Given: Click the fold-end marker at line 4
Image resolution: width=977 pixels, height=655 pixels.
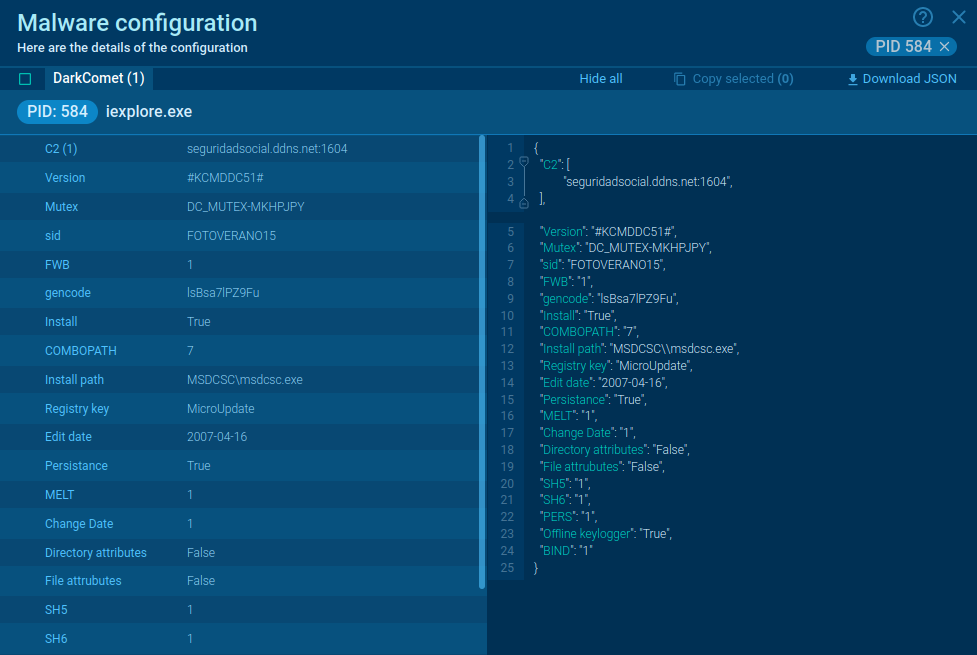Looking at the screenshot, I should (x=523, y=203).
